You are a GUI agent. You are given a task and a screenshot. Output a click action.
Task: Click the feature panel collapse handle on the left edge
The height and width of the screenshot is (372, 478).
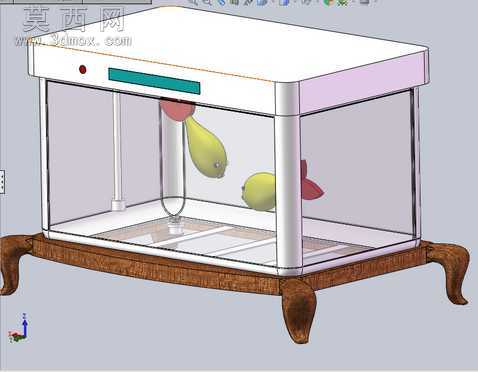[x=2, y=181]
